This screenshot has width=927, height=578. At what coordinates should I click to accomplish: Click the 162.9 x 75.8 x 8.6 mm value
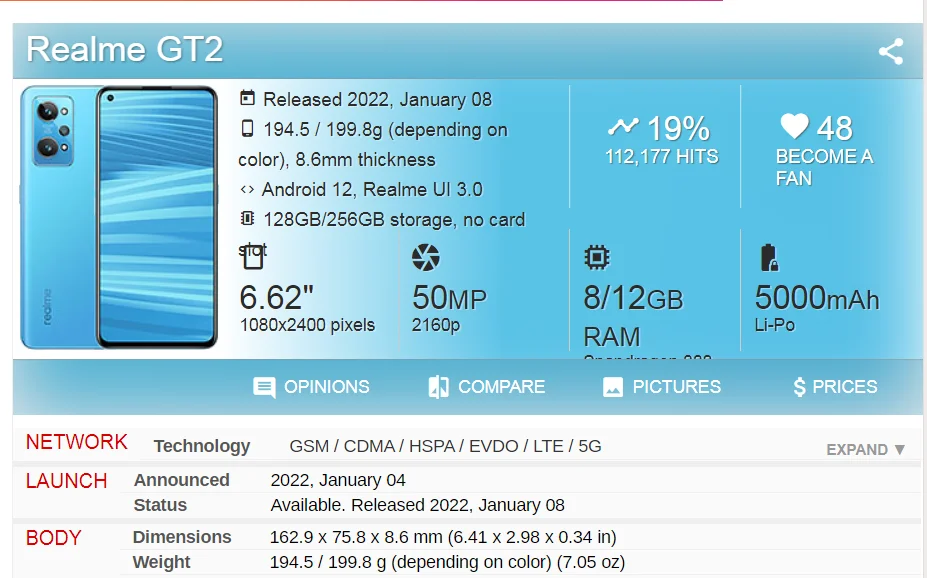(x=443, y=537)
